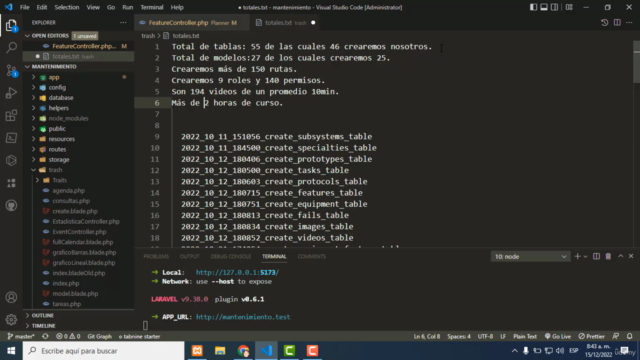Add a new terminal with plus icon
The image size is (640, 360).
577,256
